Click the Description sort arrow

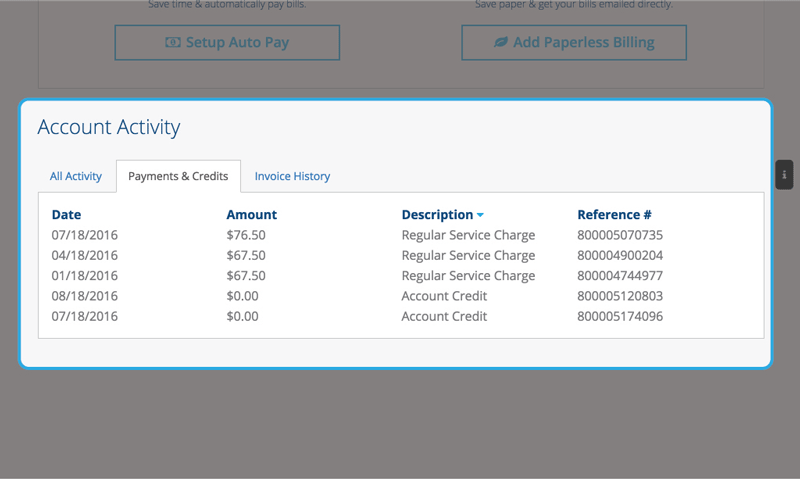(x=480, y=215)
